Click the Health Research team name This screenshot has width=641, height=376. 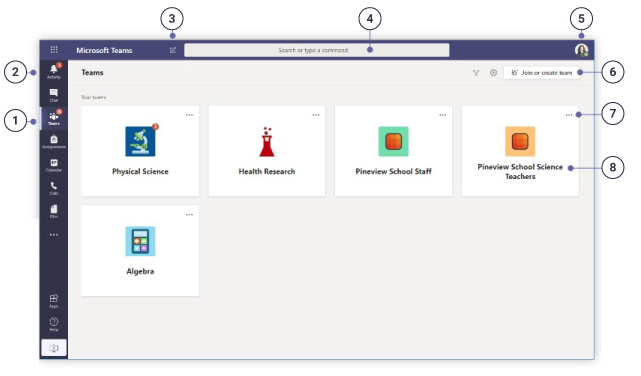coord(267,172)
